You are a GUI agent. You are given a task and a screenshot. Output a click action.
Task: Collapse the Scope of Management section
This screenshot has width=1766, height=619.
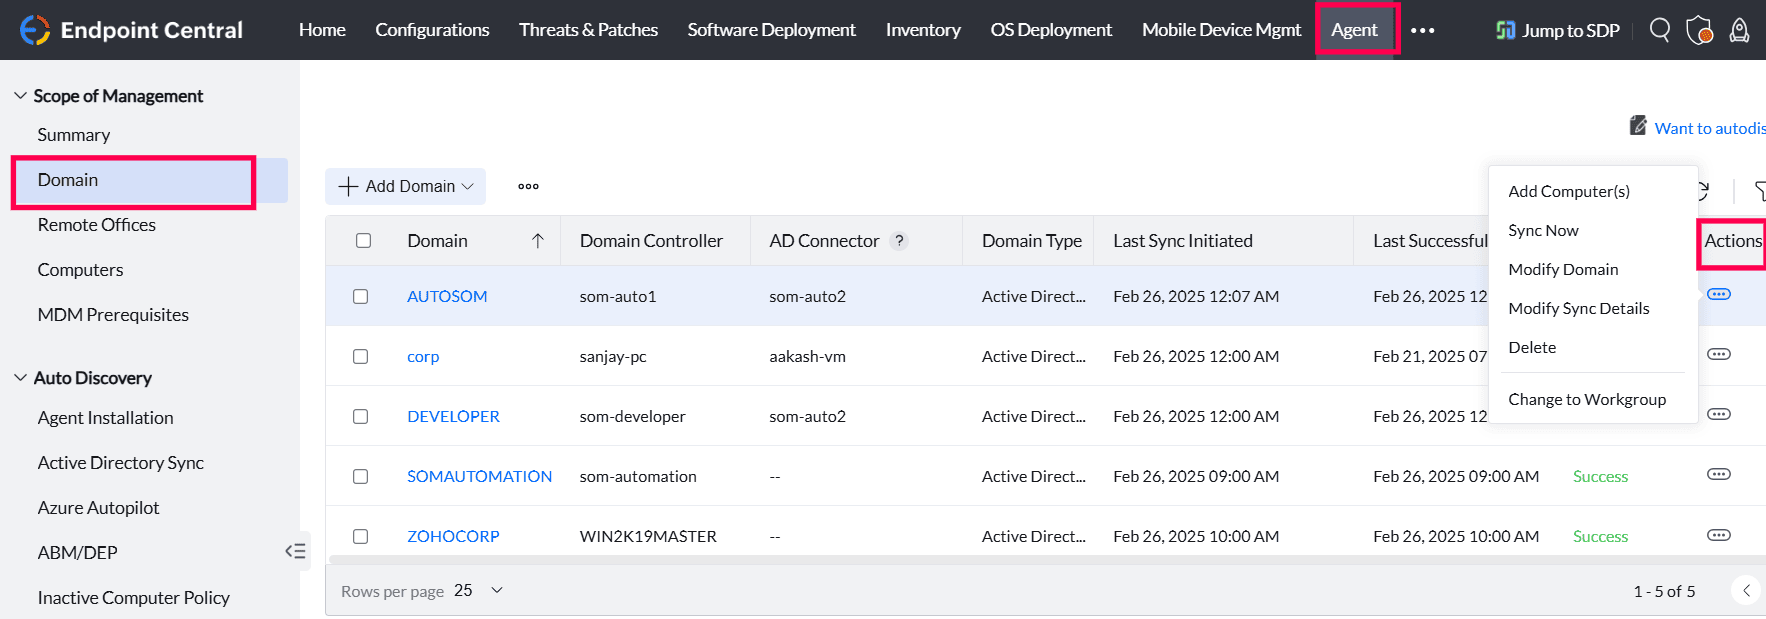(20, 96)
